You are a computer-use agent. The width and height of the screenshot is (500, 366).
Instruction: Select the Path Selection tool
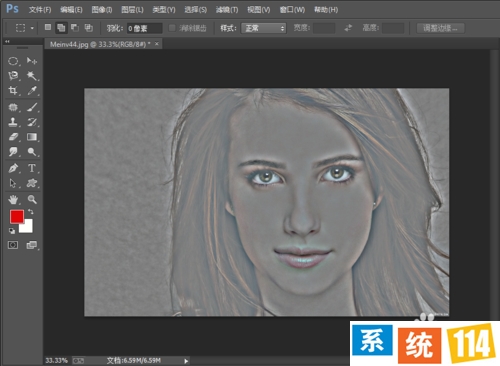(x=13, y=183)
